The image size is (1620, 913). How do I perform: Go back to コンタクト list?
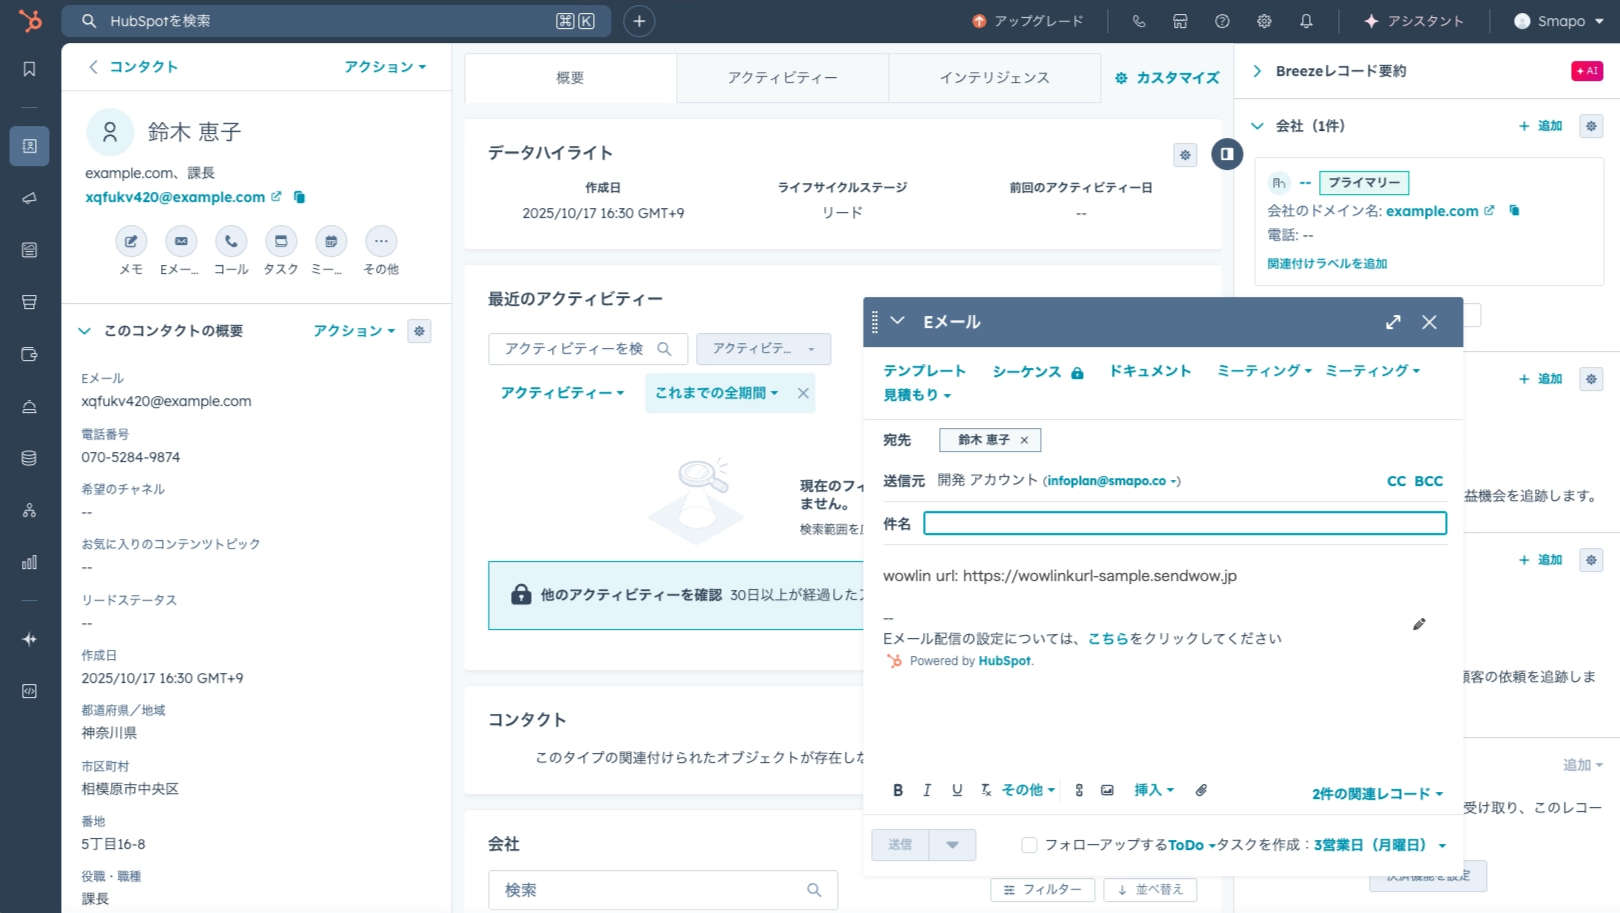click(x=133, y=67)
